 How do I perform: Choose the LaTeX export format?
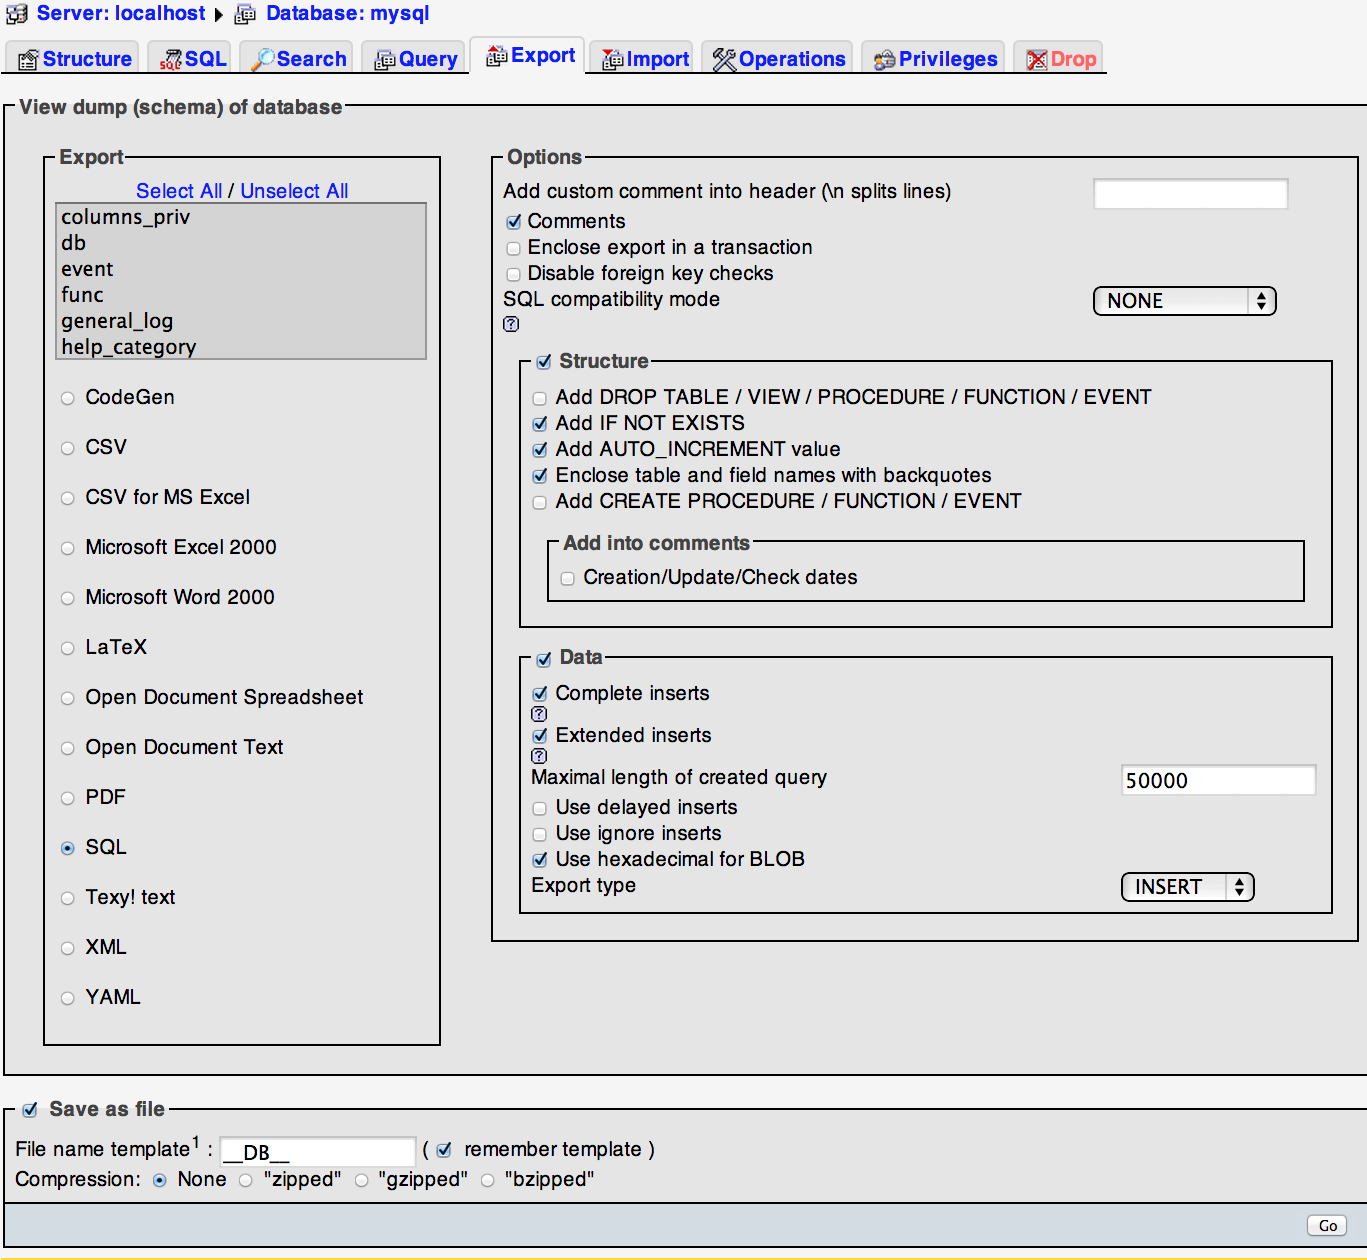[68, 648]
